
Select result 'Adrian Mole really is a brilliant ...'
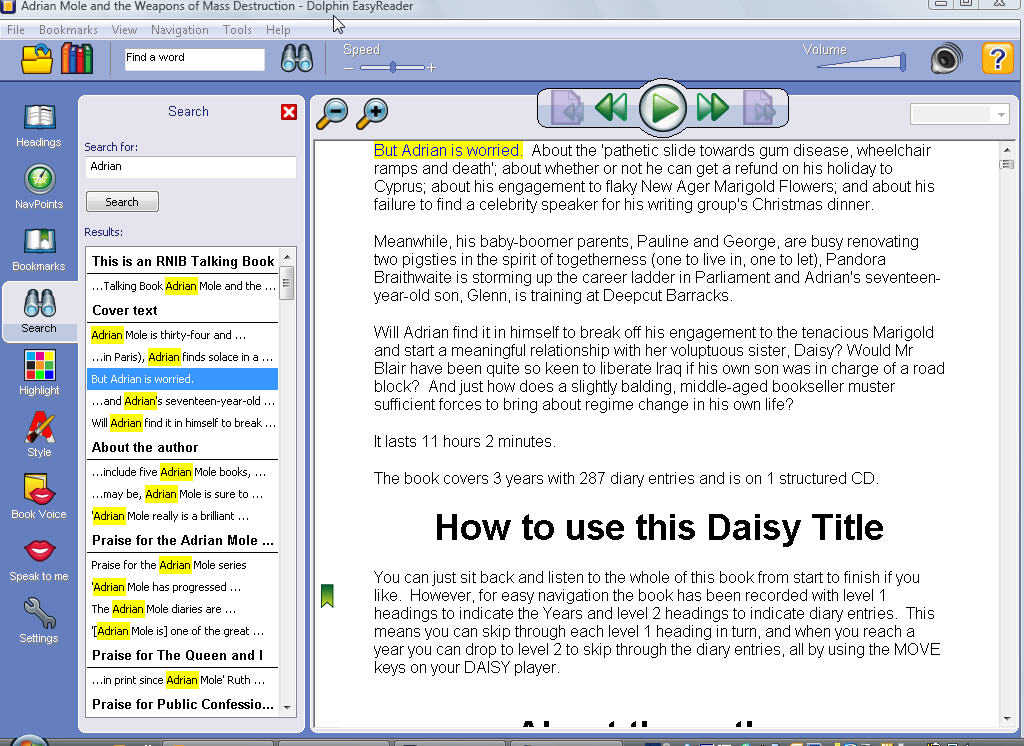[183, 516]
